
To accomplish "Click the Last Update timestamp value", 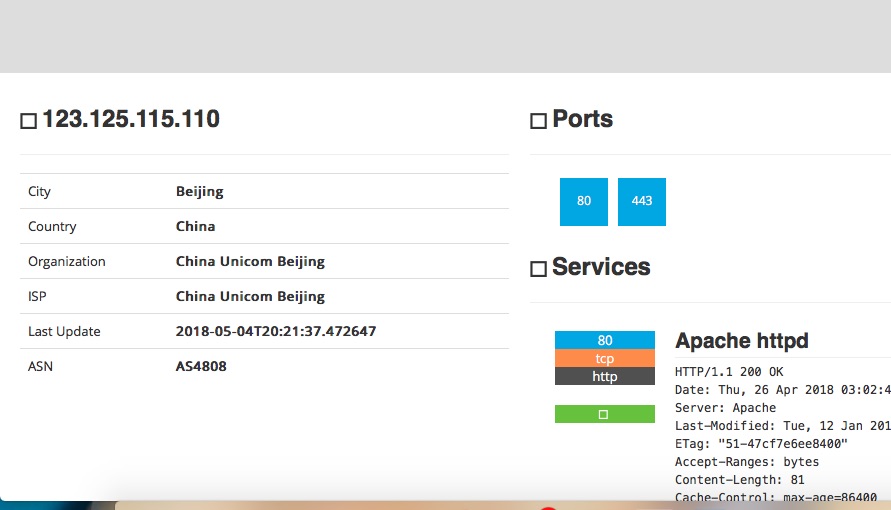I will pyautogui.click(x=276, y=331).
